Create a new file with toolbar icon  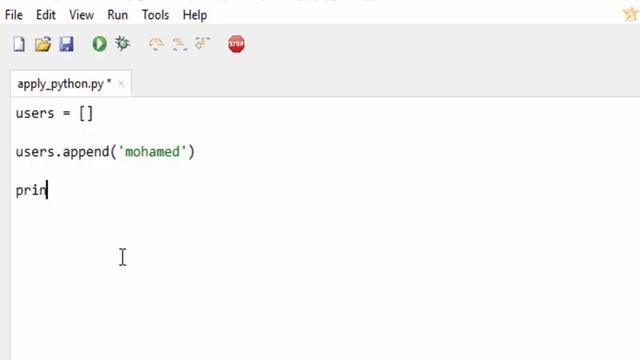click(19, 44)
